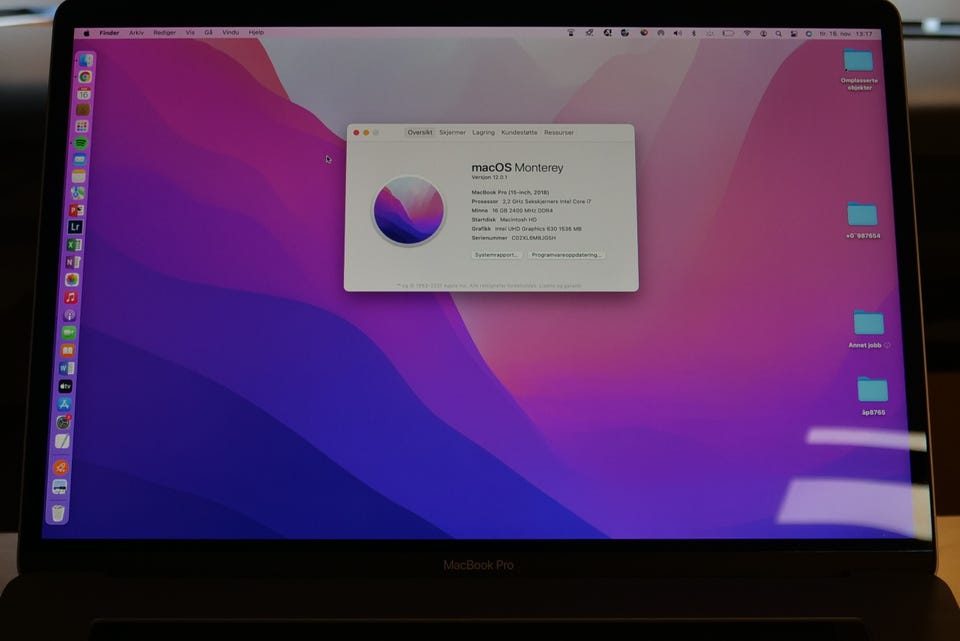Image resolution: width=960 pixels, height=641 pixels.
Task: Open the Calendar app in Dock
Action: point(83,94)
